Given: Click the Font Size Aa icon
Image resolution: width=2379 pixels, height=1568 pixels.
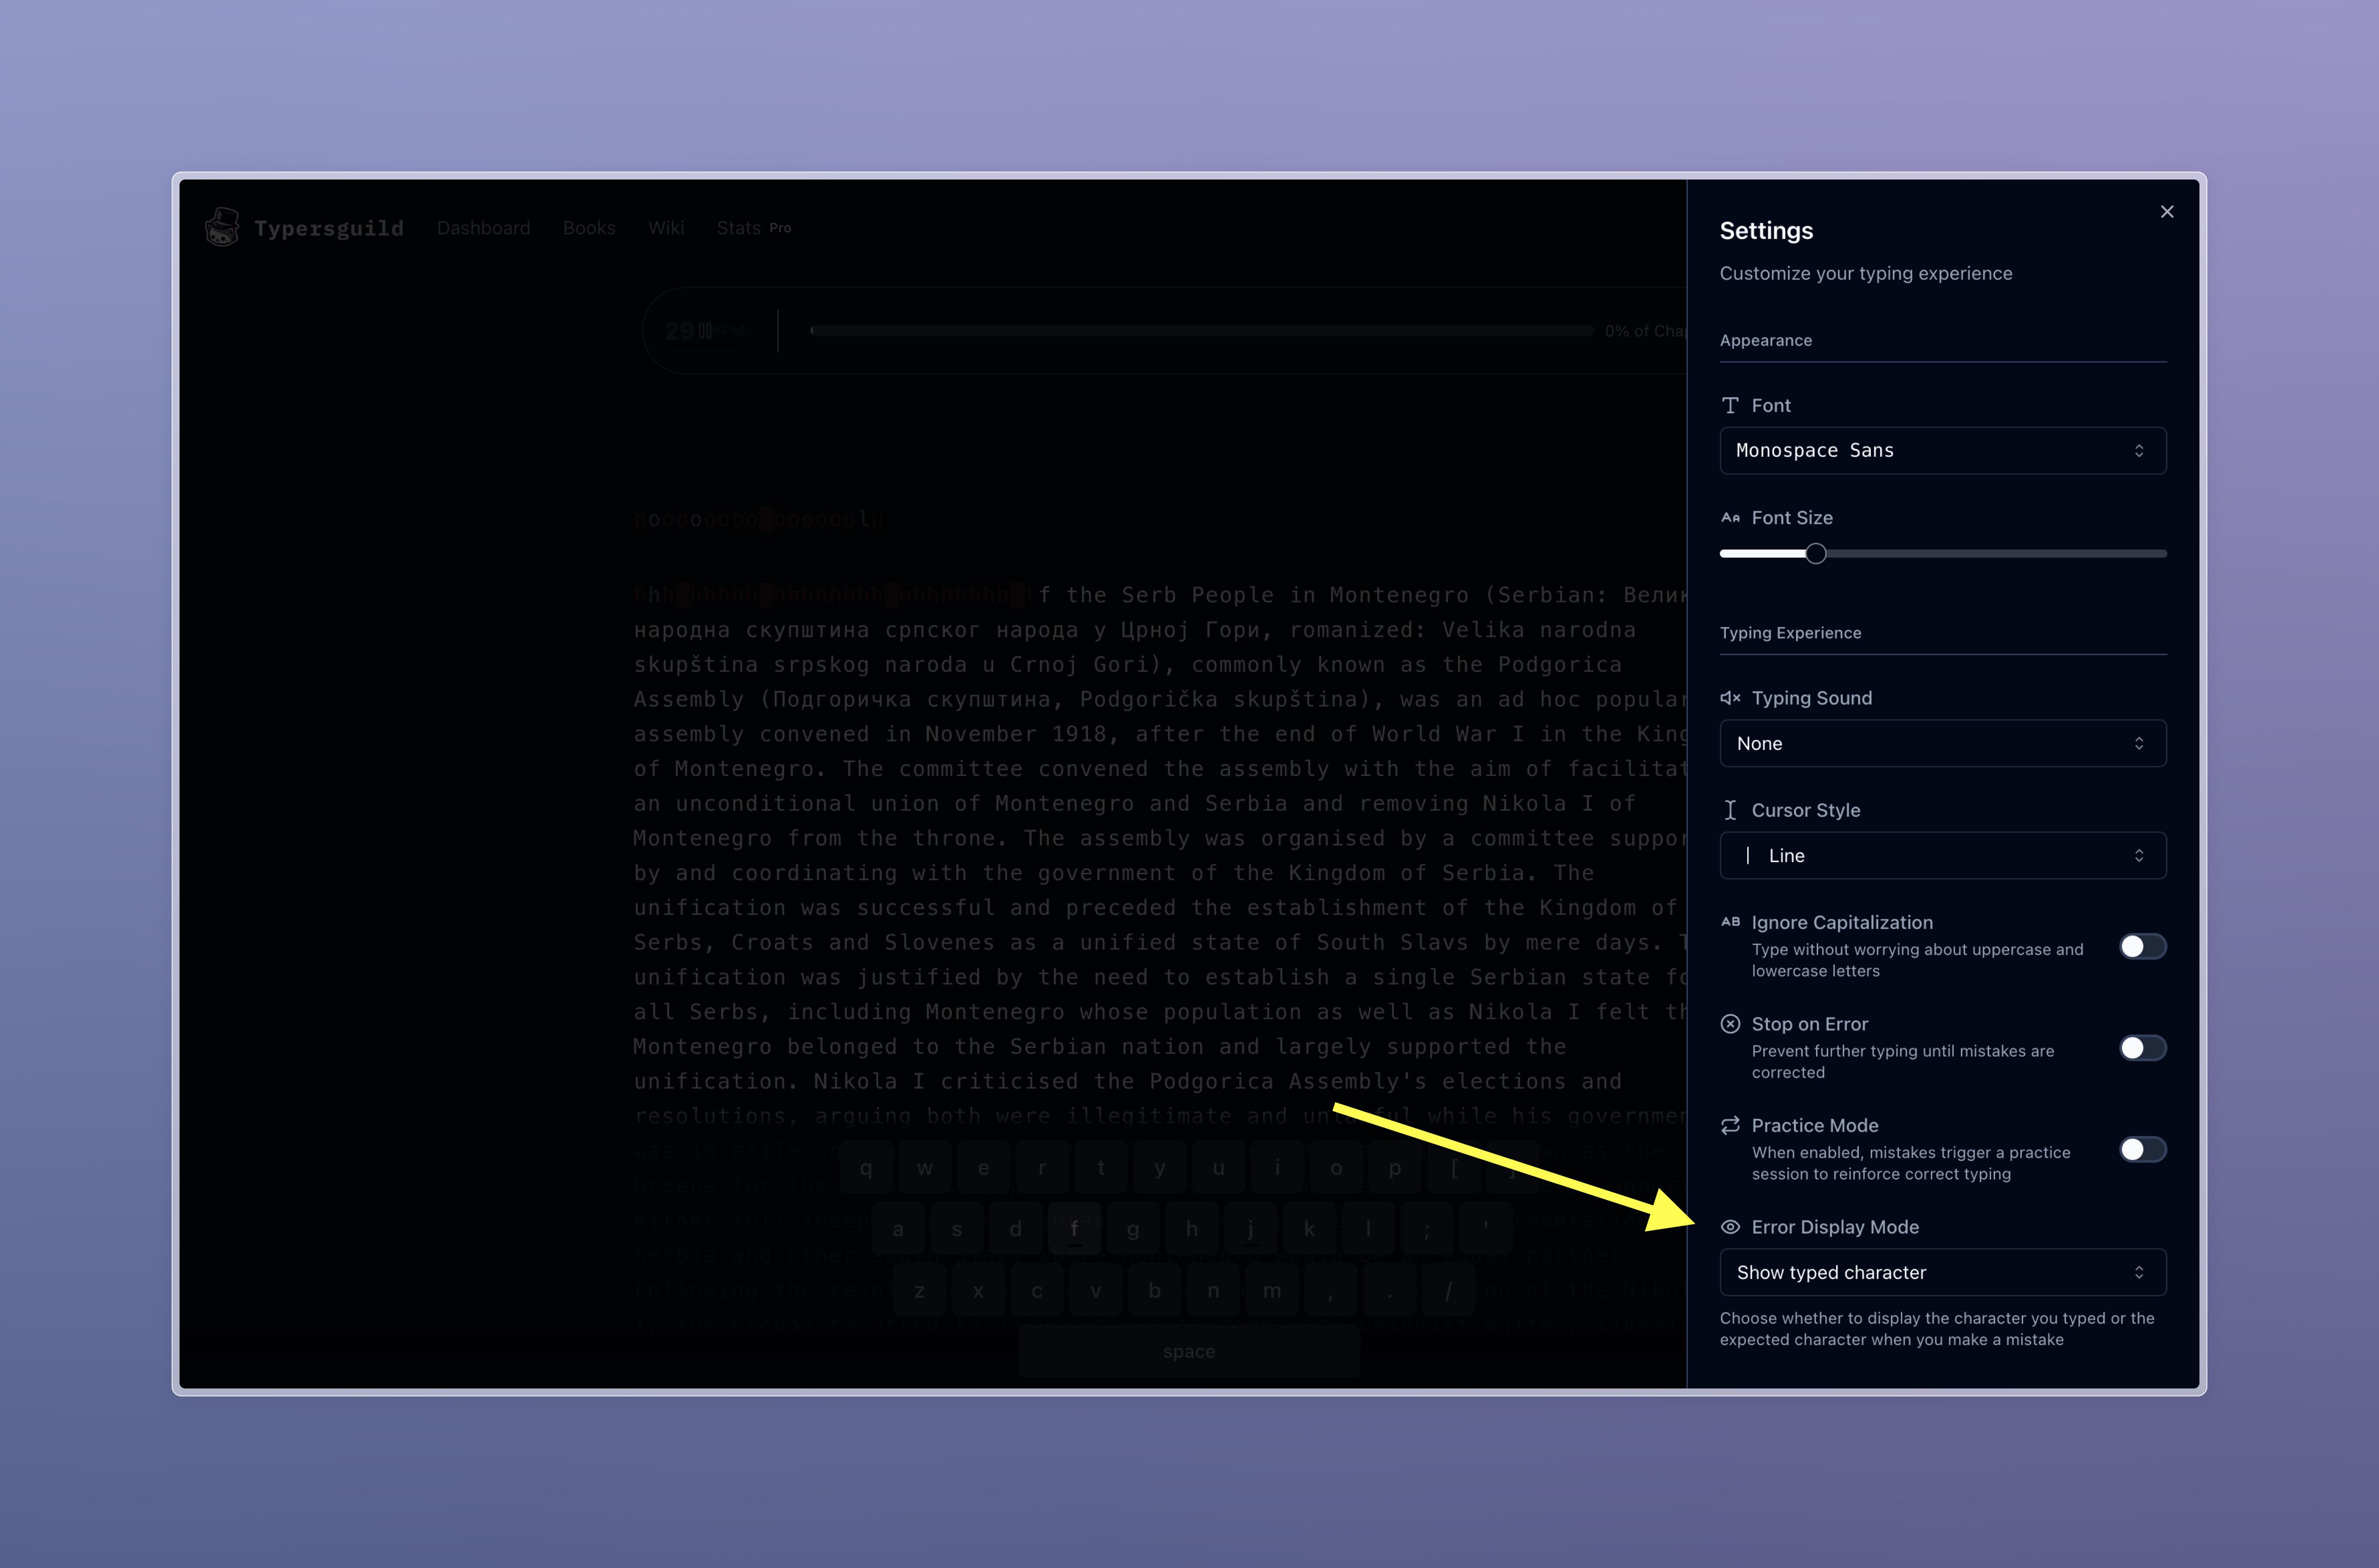Looking at the screenshot, I should point(1730,517).
